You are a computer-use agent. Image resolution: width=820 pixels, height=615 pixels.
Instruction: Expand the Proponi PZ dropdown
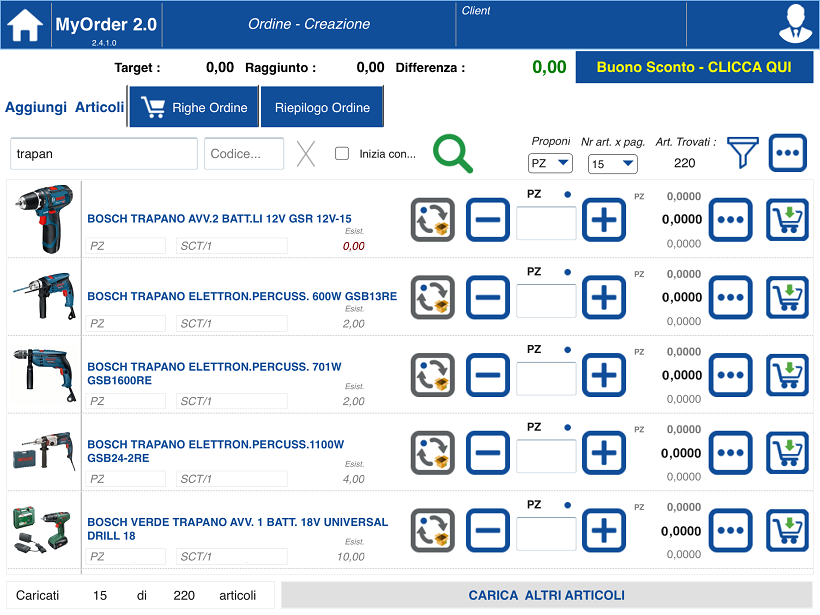[x=550, y=163]
